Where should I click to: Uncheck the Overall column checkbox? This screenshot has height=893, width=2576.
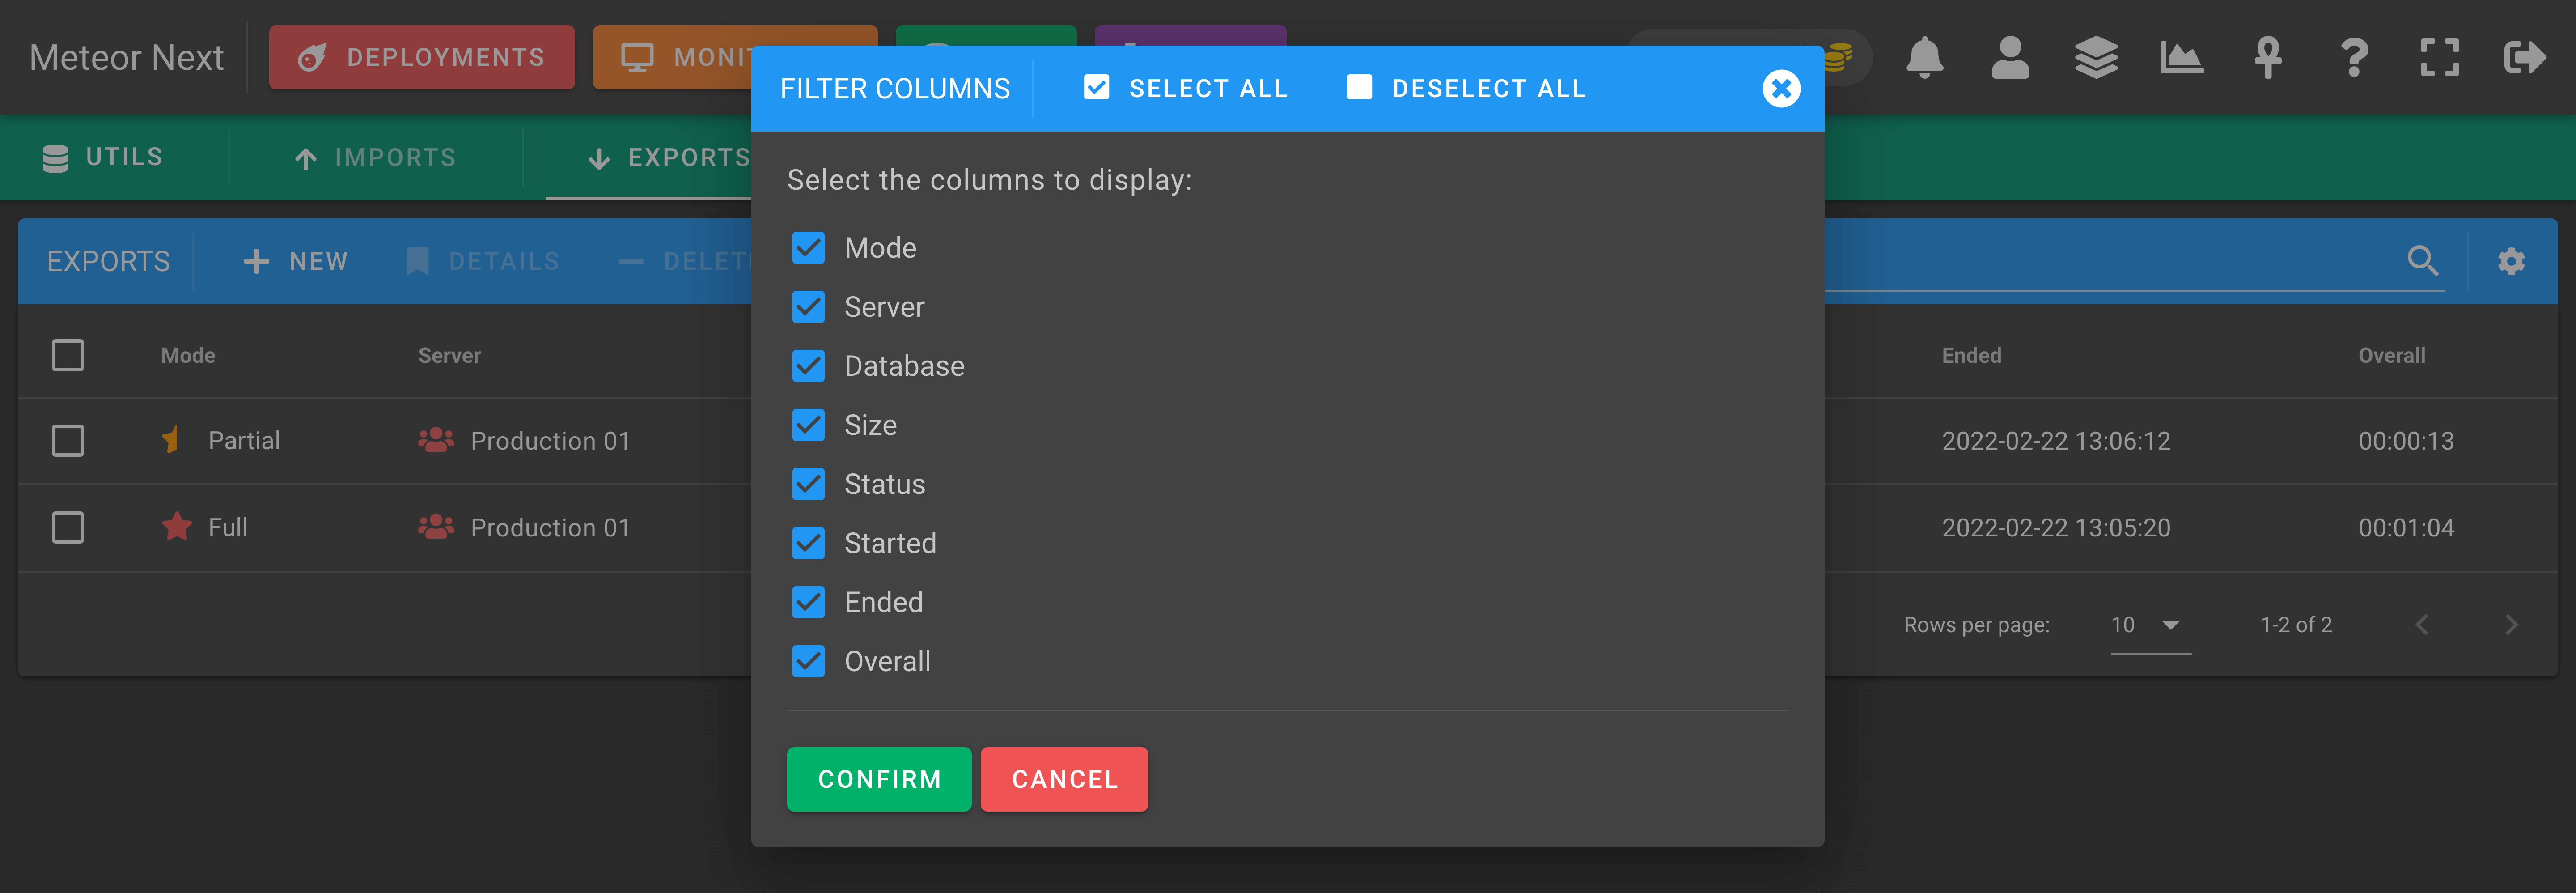point(808,661)
